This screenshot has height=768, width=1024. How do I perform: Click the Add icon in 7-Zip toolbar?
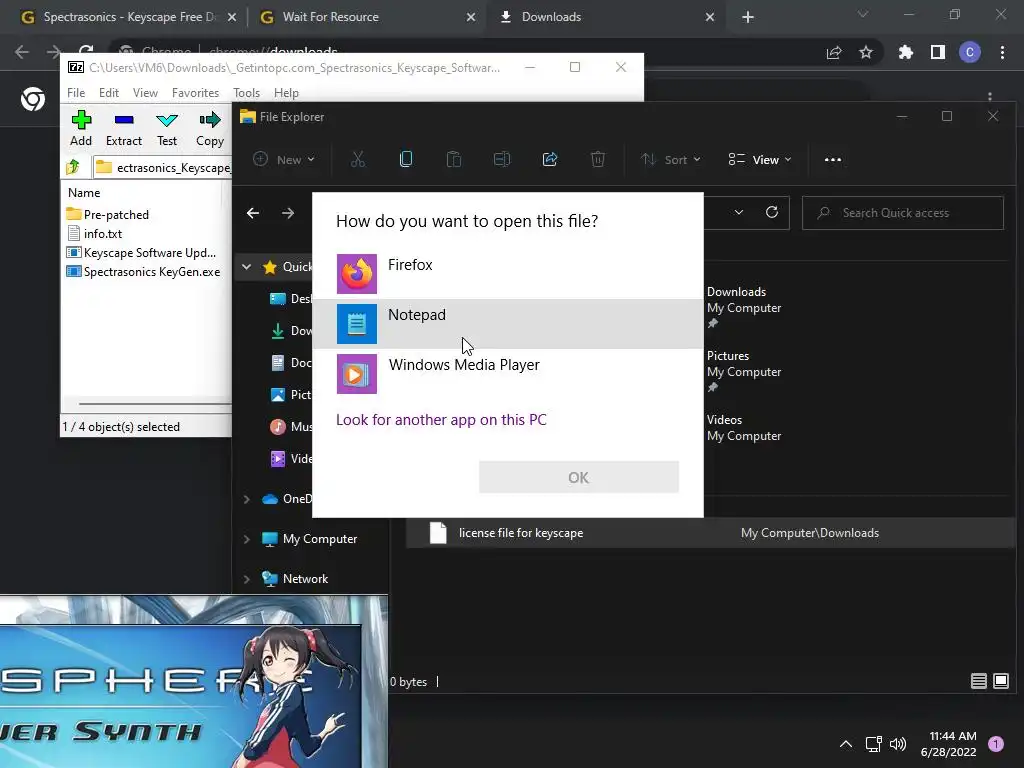81,120
